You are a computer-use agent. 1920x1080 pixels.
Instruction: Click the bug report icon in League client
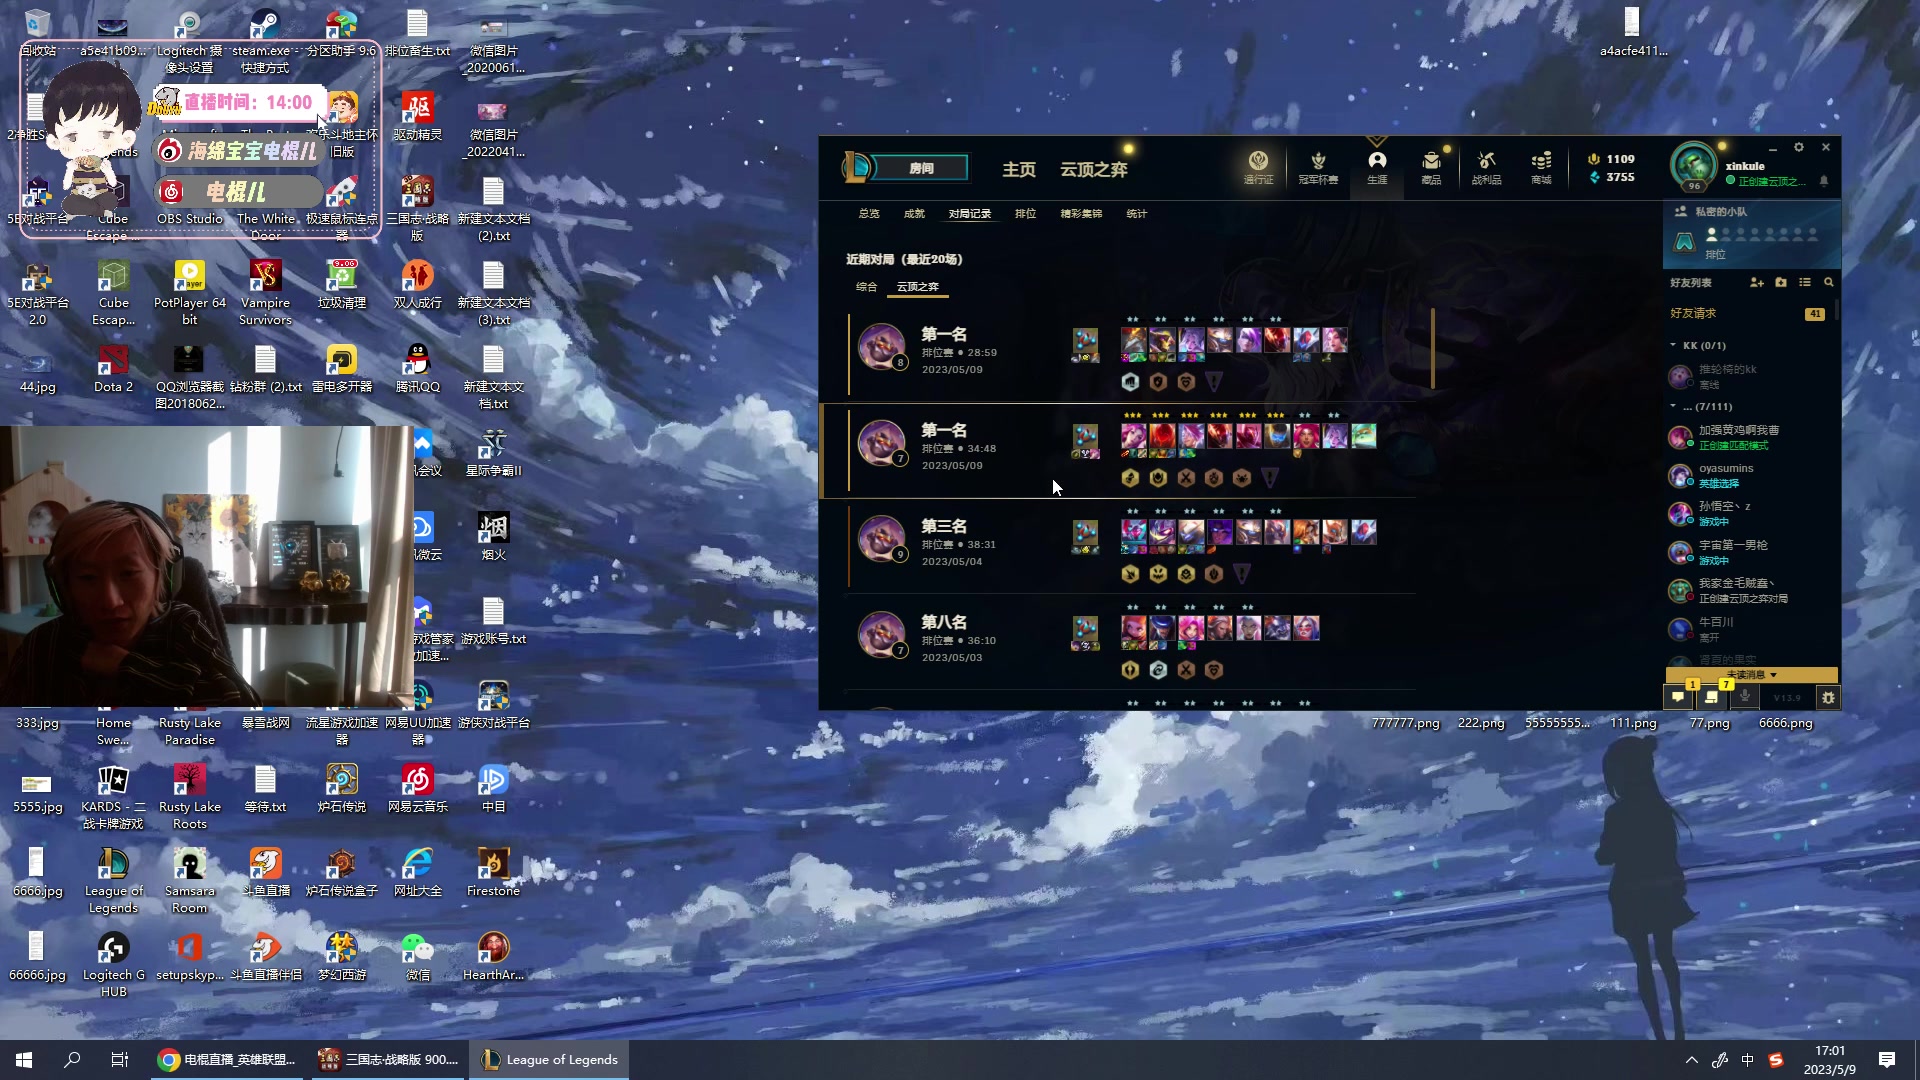1829,698
